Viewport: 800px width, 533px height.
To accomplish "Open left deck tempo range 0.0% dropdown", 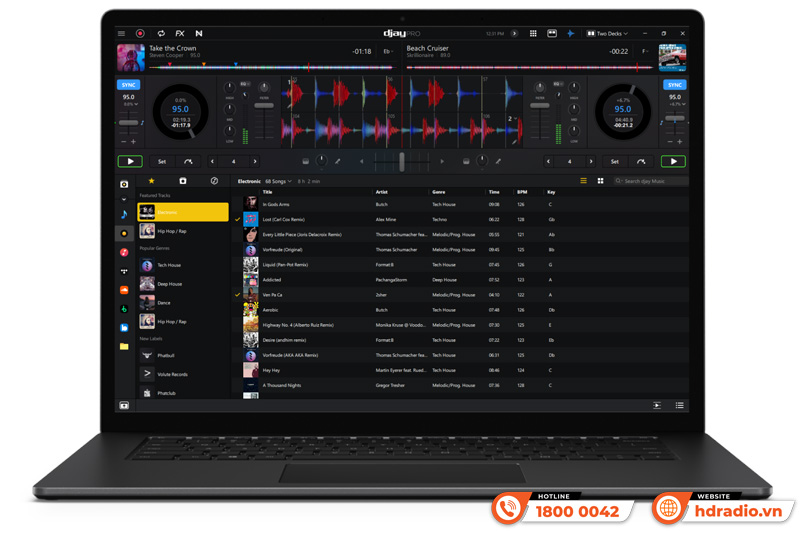I will click(130, 105).
